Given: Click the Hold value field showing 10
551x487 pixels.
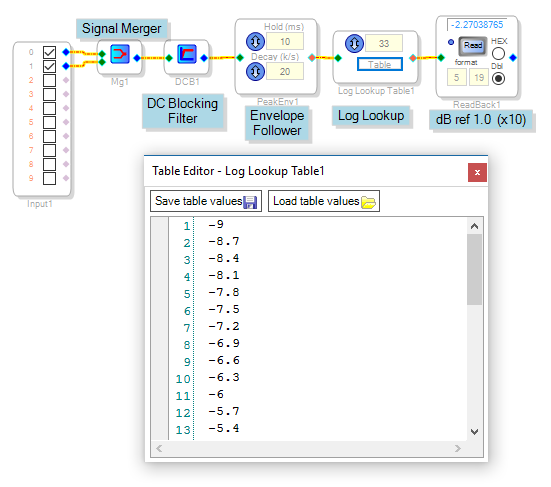Looking at the screenshot, I should tap(285, 41).
